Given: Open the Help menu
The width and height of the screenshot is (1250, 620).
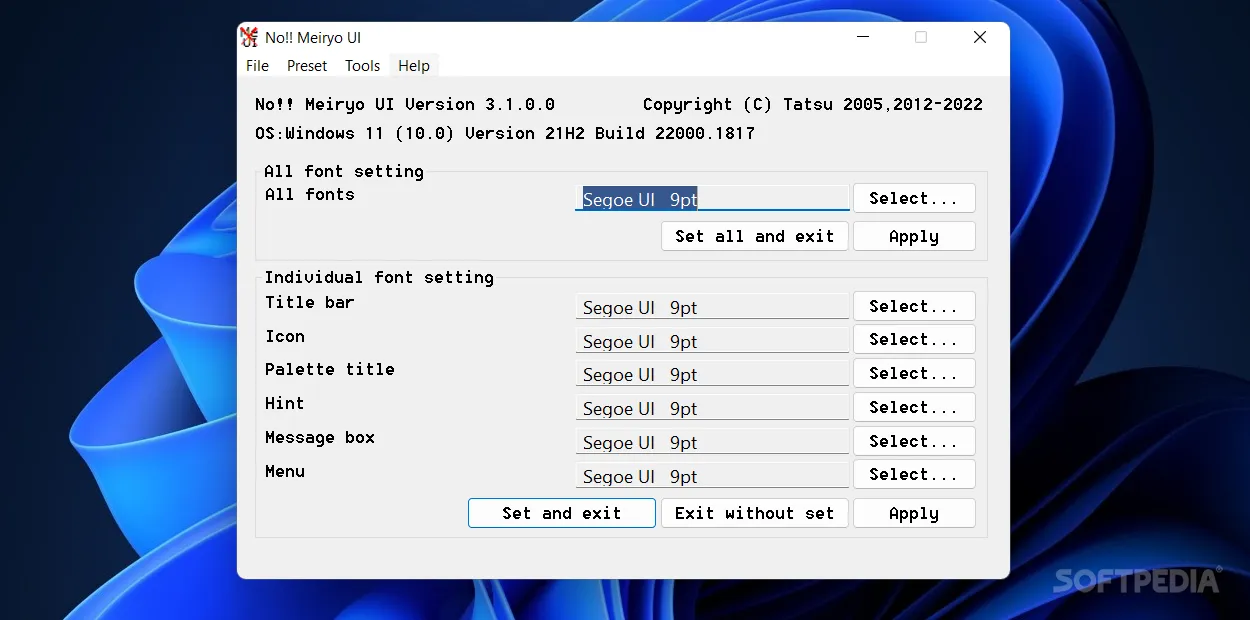Looking at the screenshot, I should (413, 66).
